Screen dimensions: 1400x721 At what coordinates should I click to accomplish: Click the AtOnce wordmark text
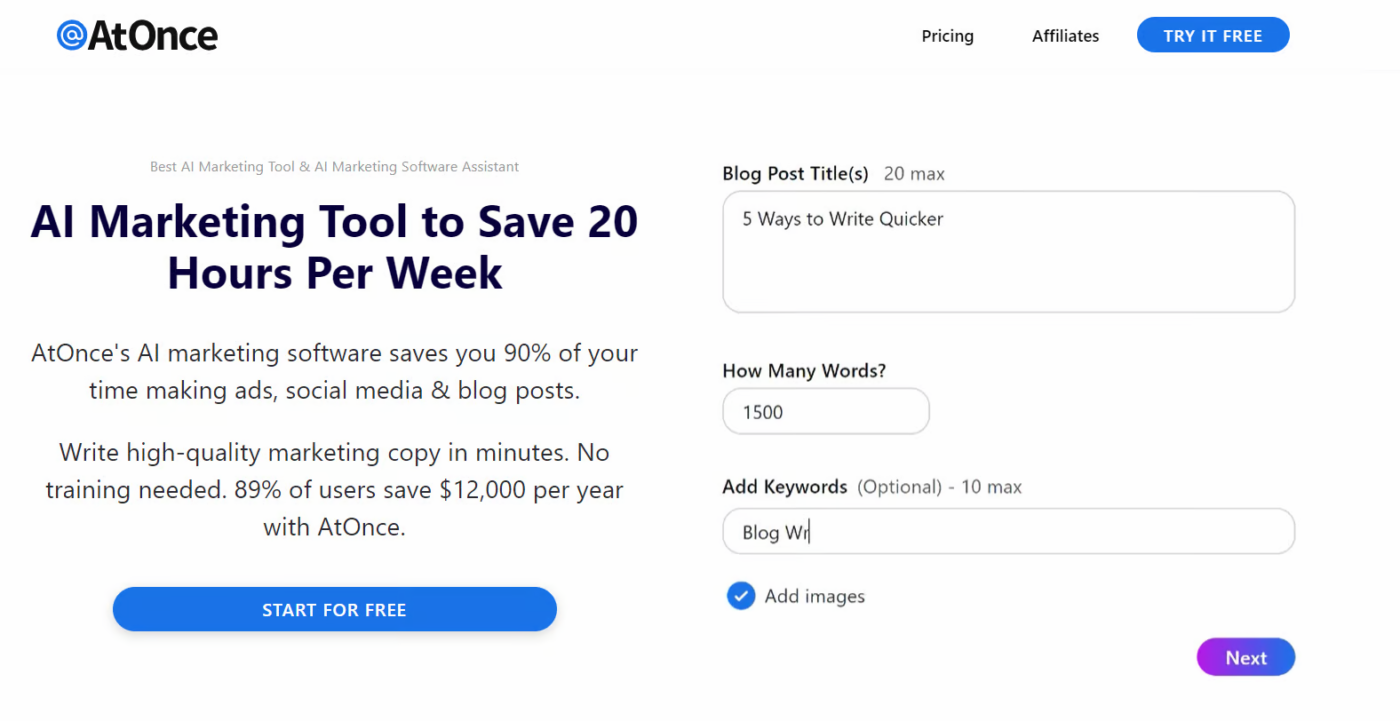tap(152, 36)
